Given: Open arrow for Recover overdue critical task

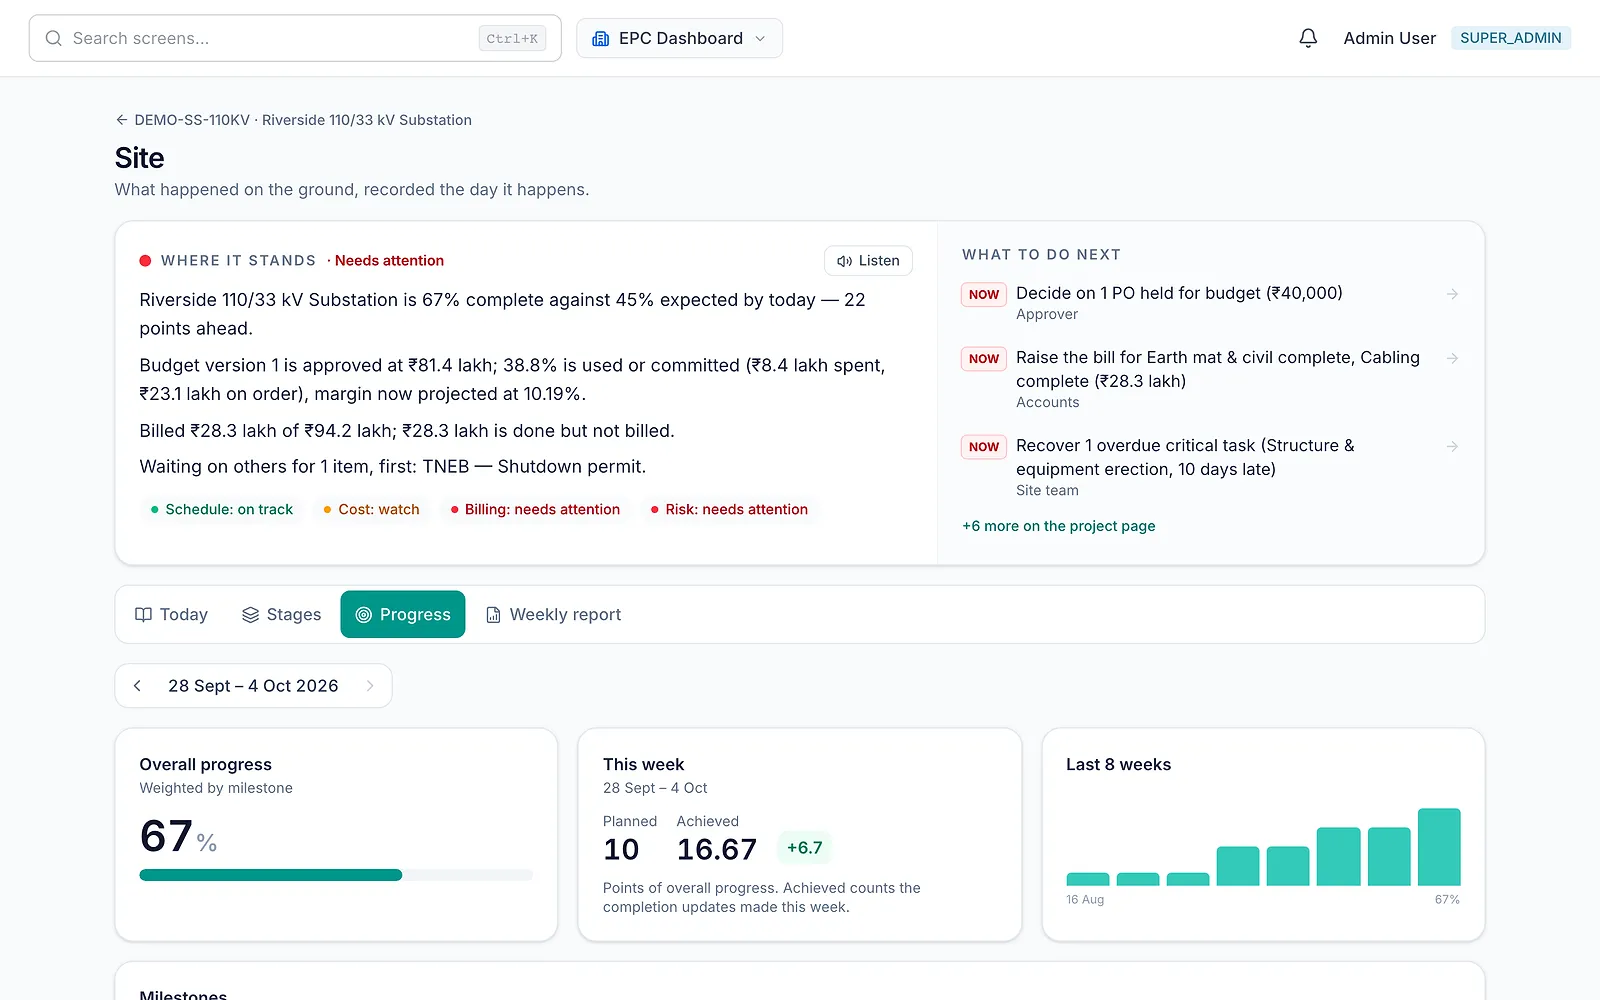Looking at the screenshot, I should click(1452, 446).
